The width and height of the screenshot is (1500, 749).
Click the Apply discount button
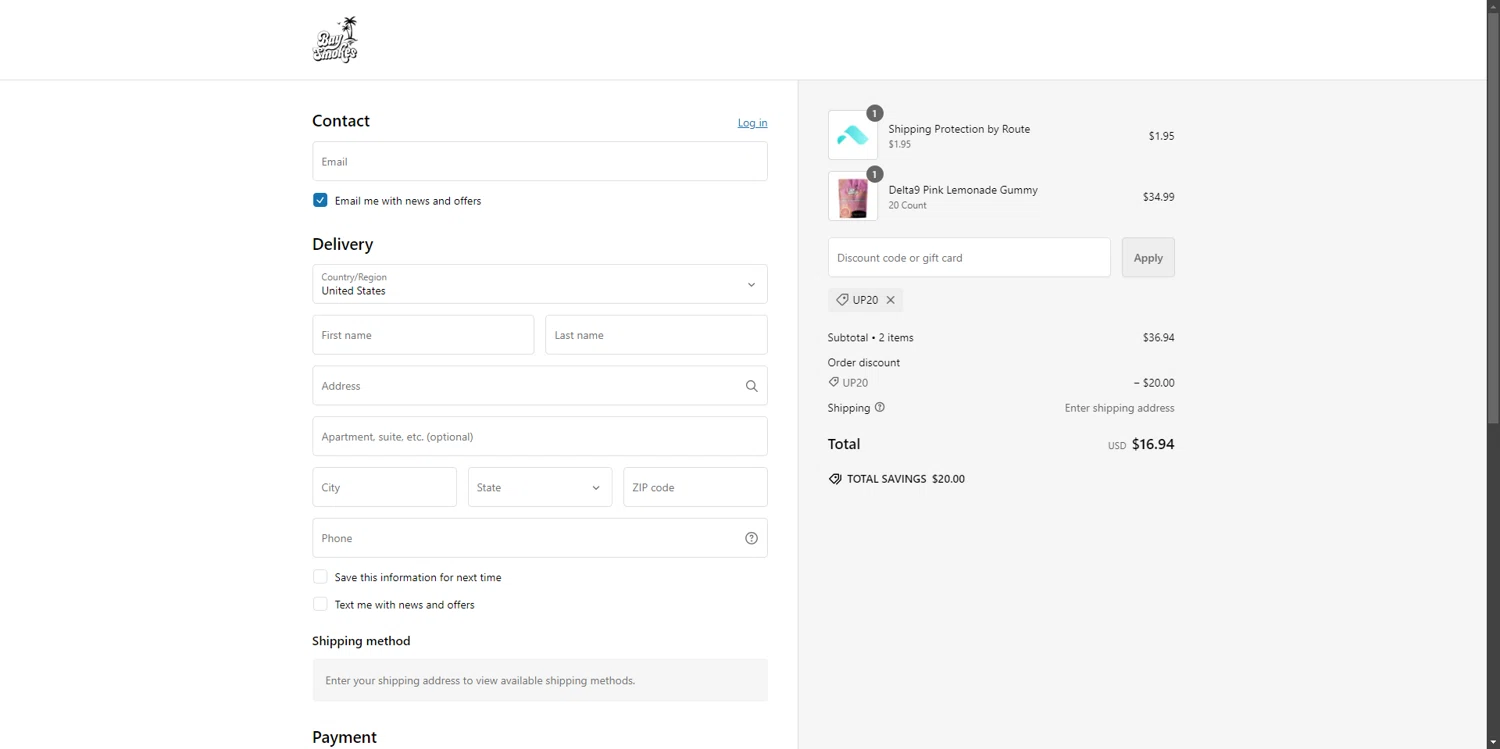[1148, 257]
